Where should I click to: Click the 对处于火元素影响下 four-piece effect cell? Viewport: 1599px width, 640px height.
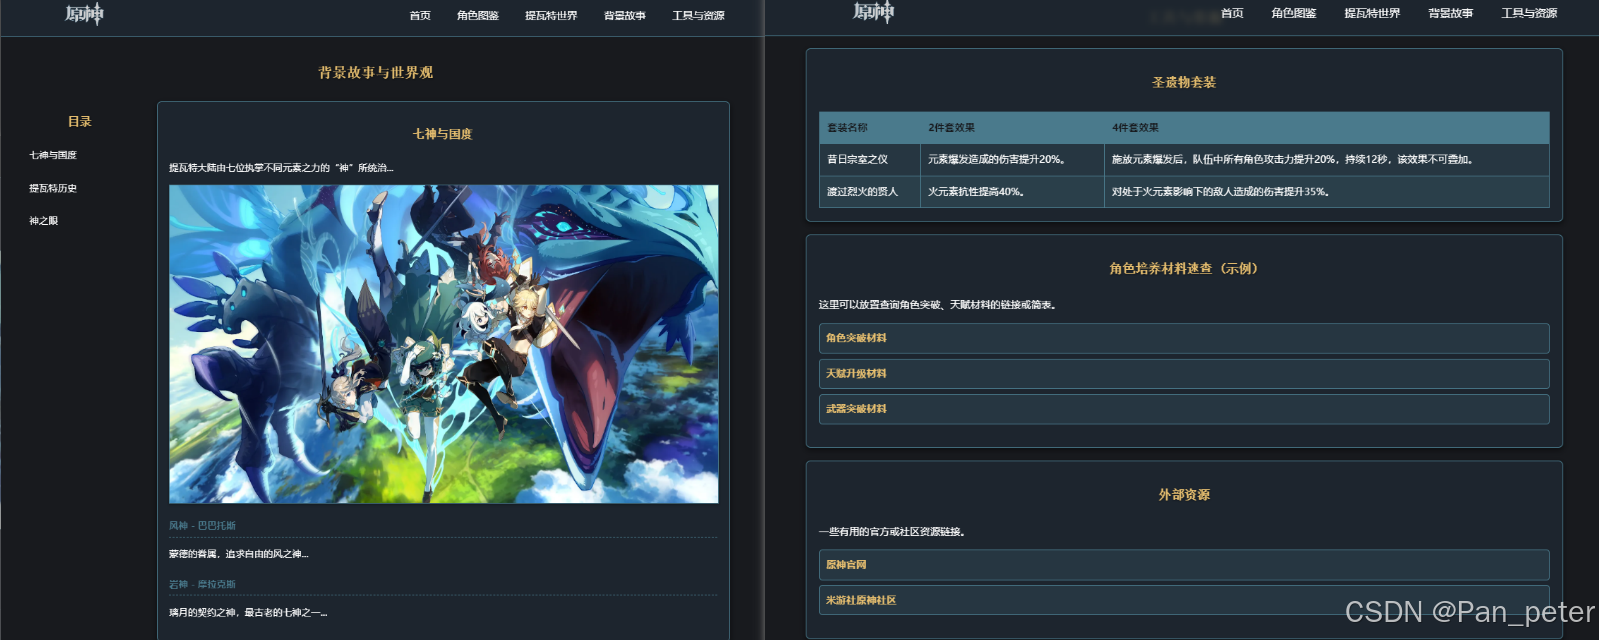pyautogui.click(x=1327, y=192)
